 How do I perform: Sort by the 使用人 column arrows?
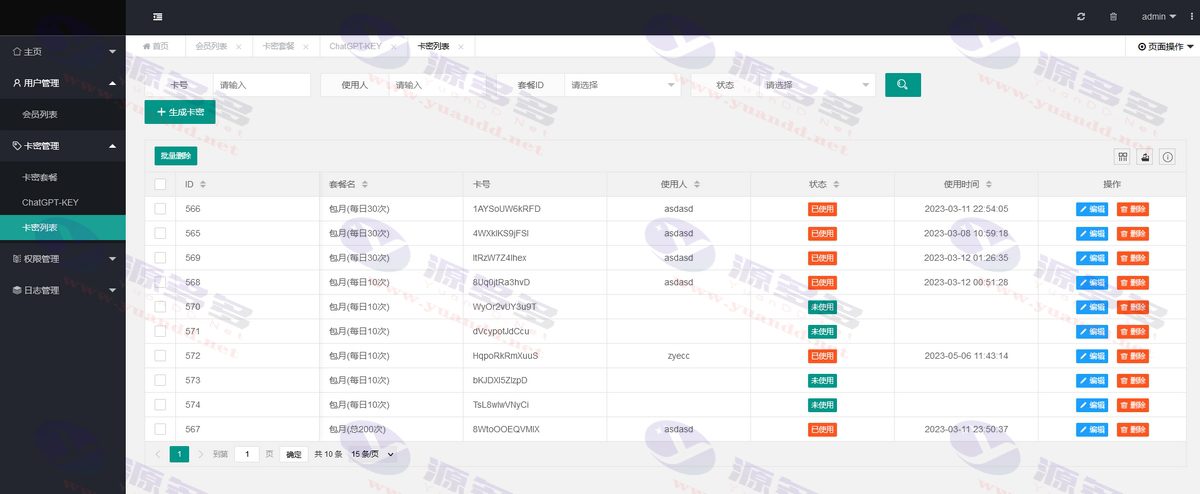click(696, 184)
